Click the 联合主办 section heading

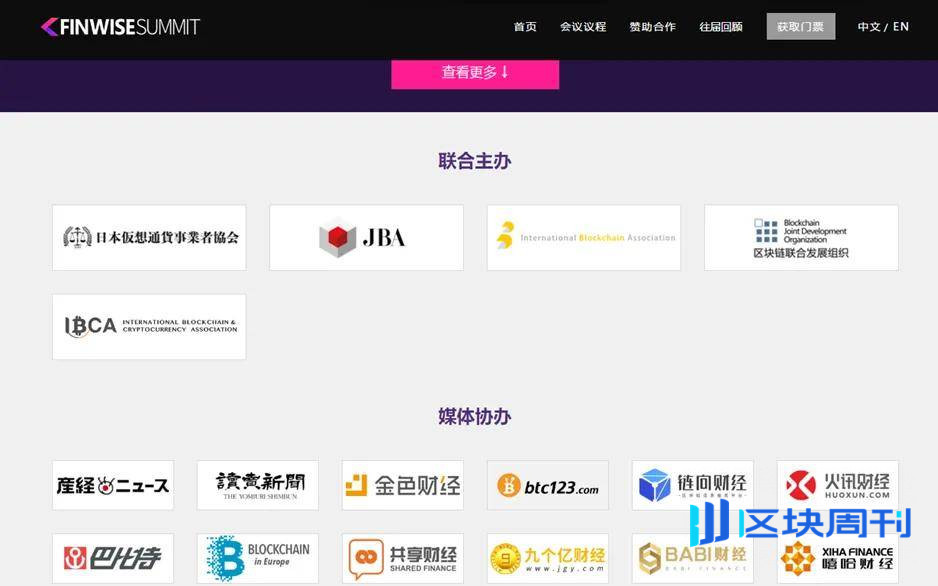[x=475, y=161]
